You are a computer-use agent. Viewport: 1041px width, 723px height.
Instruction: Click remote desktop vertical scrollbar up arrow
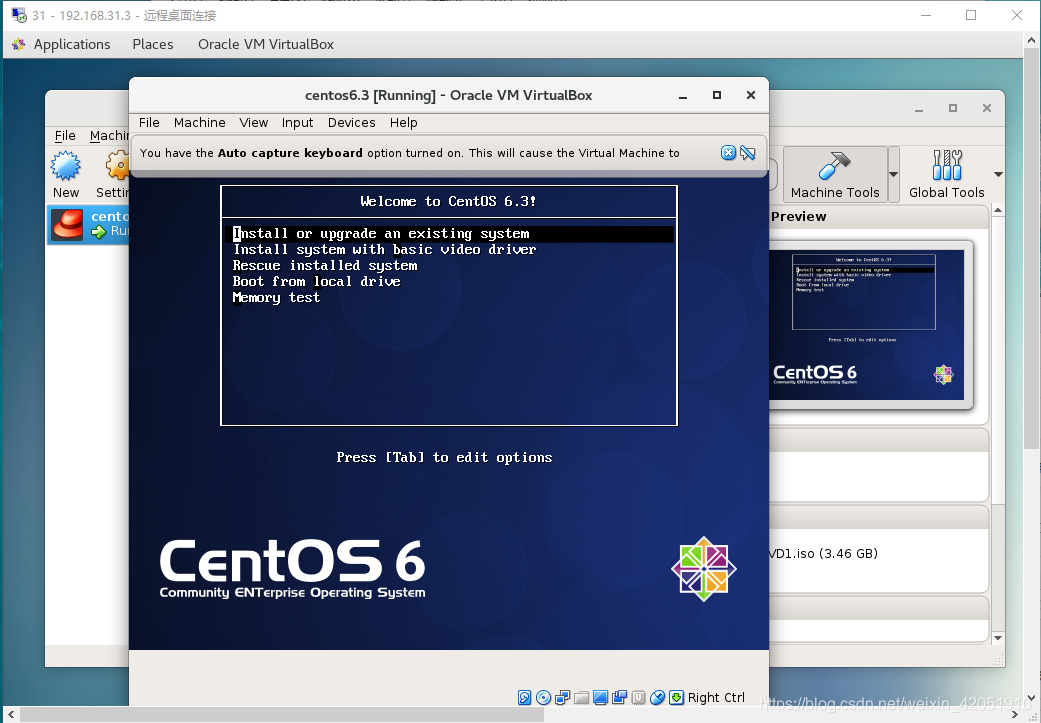click(1032, 40)
